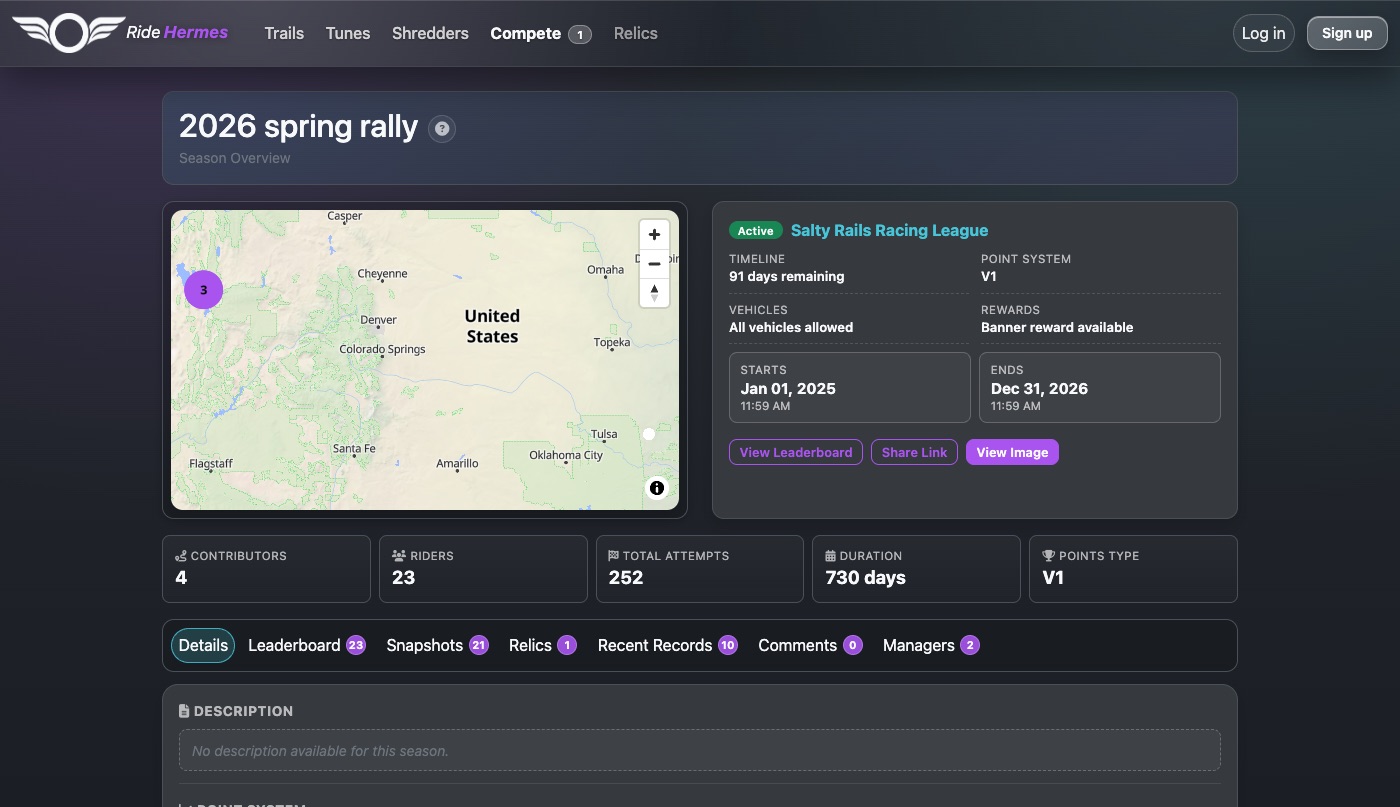Open the Salty Rails Racing League link
Viewport: 1400px width, 807px height.
[889, 230]
